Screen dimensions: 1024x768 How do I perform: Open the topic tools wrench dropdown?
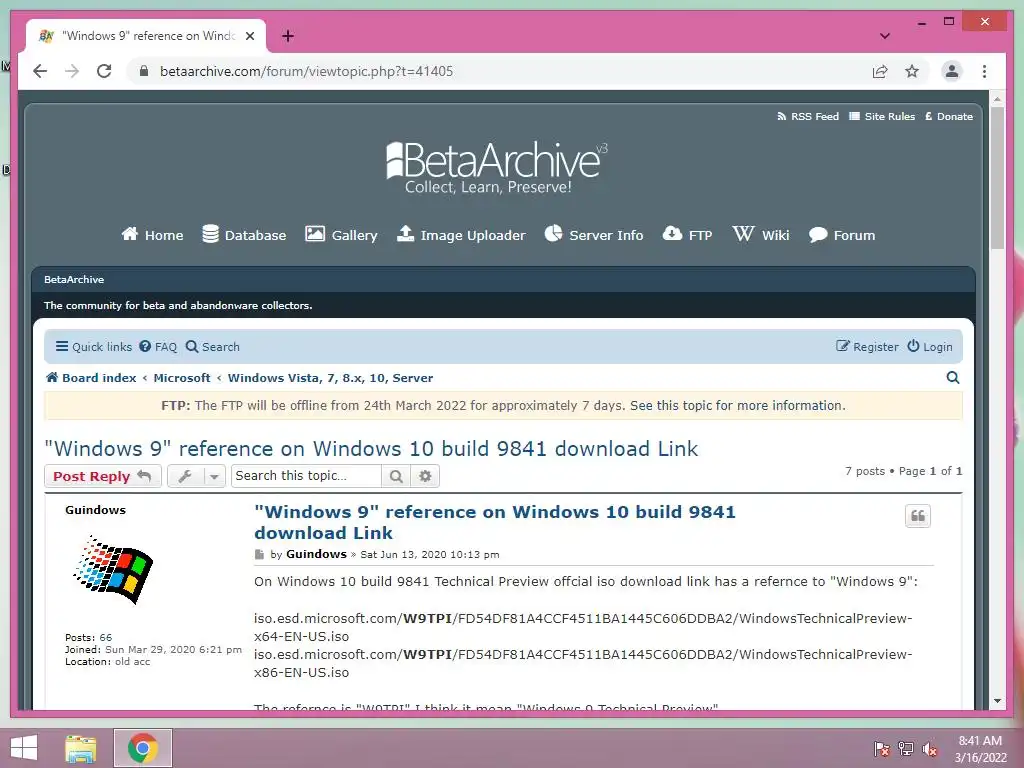coord(197,476)
